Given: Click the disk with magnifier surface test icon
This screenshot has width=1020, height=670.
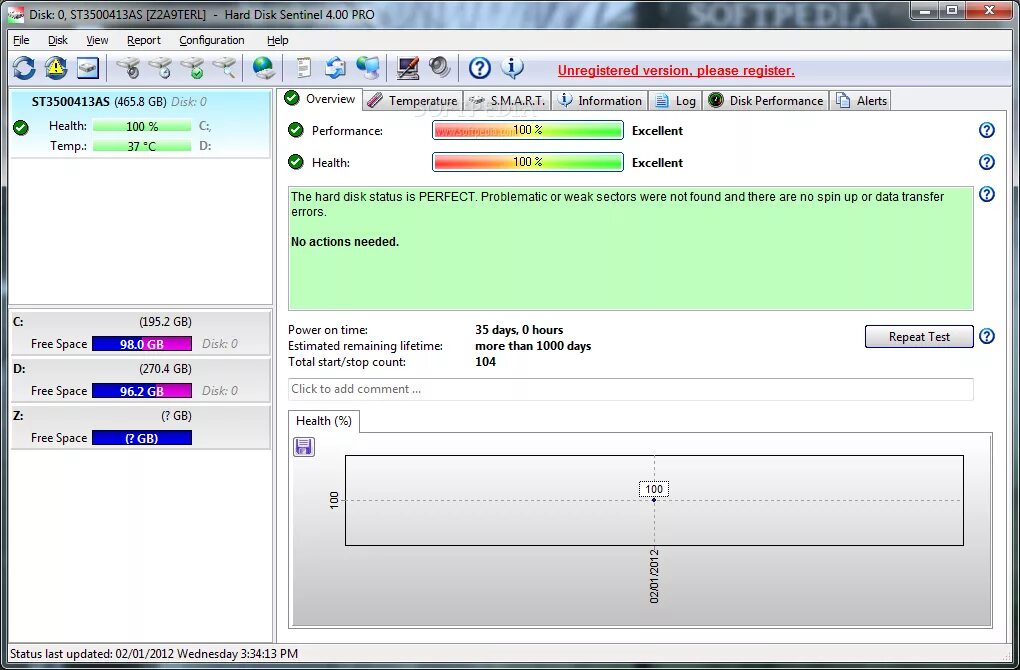Looking at the screenshot, I should point(224,68).
